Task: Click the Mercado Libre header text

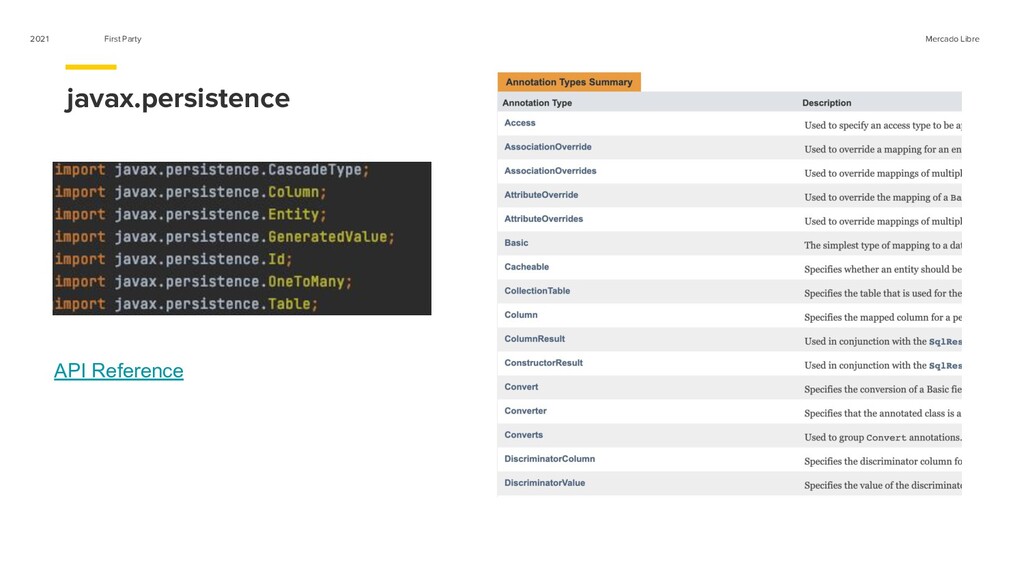Action: (x=952, y=39)
